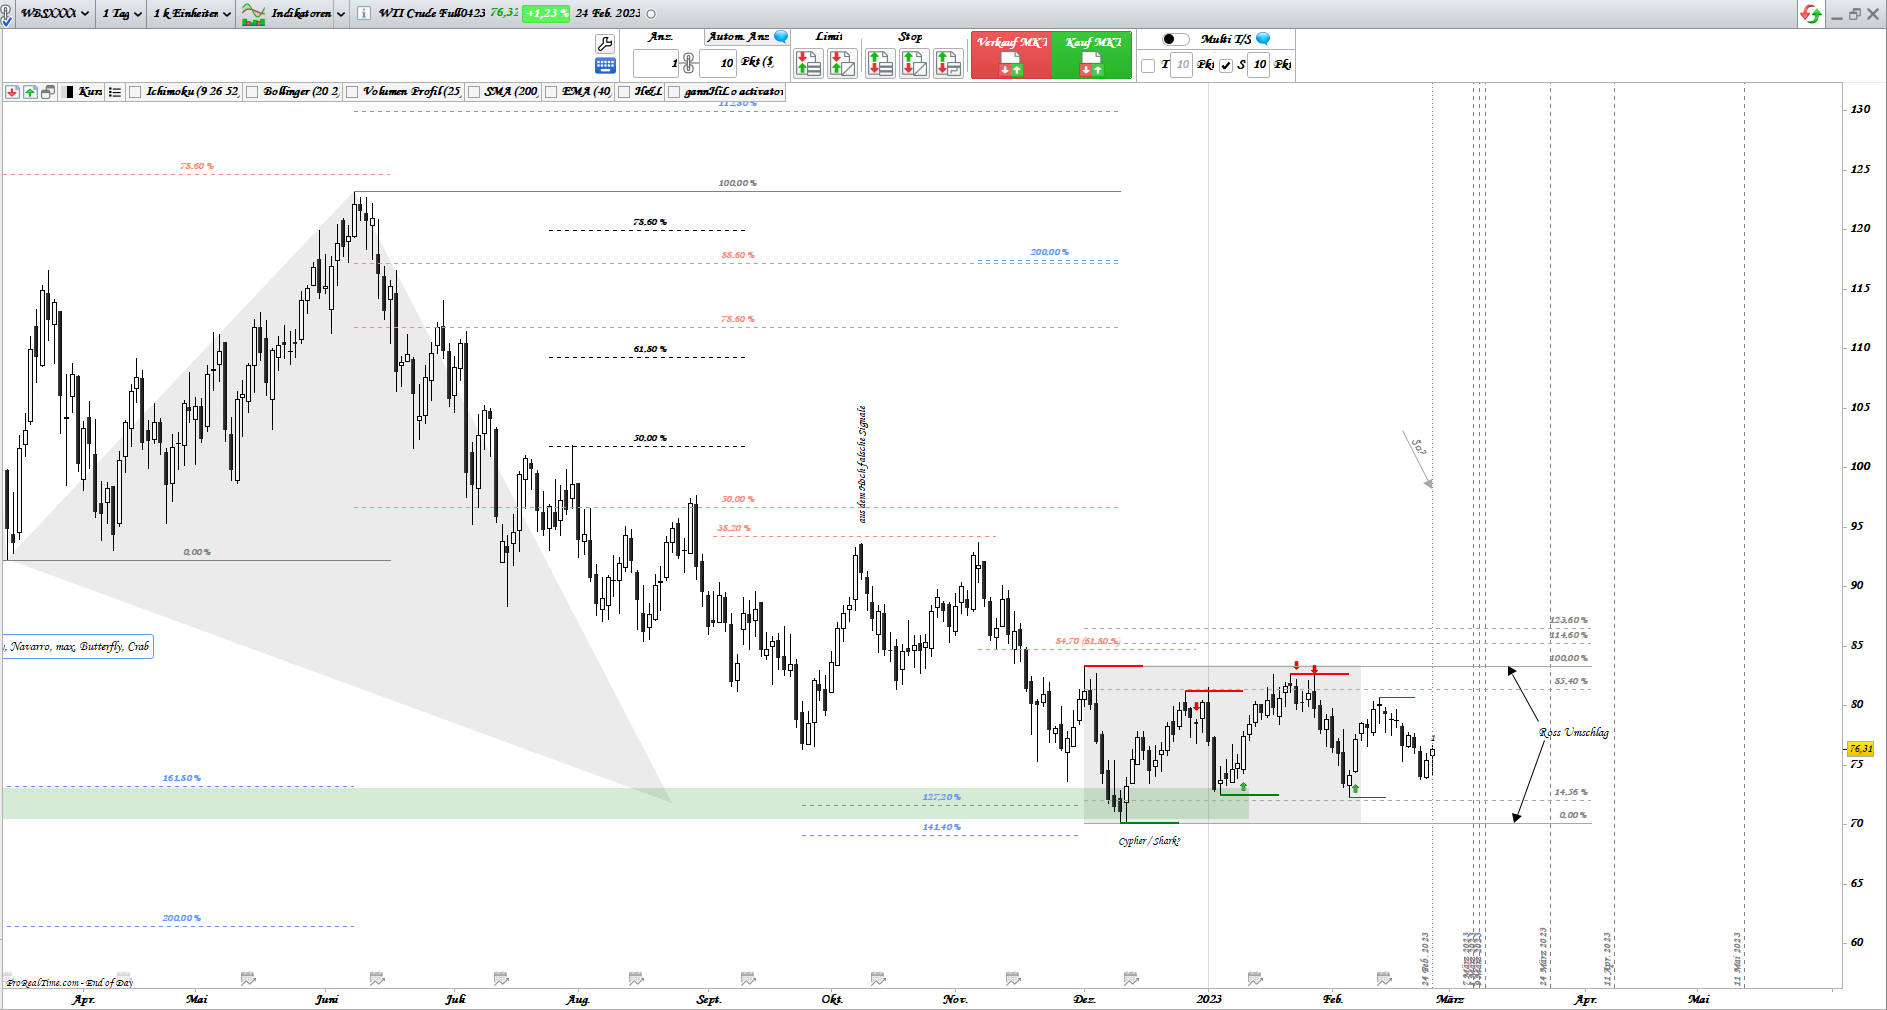Click the S points input field

pyautogui.click(x=1258, y=65)
